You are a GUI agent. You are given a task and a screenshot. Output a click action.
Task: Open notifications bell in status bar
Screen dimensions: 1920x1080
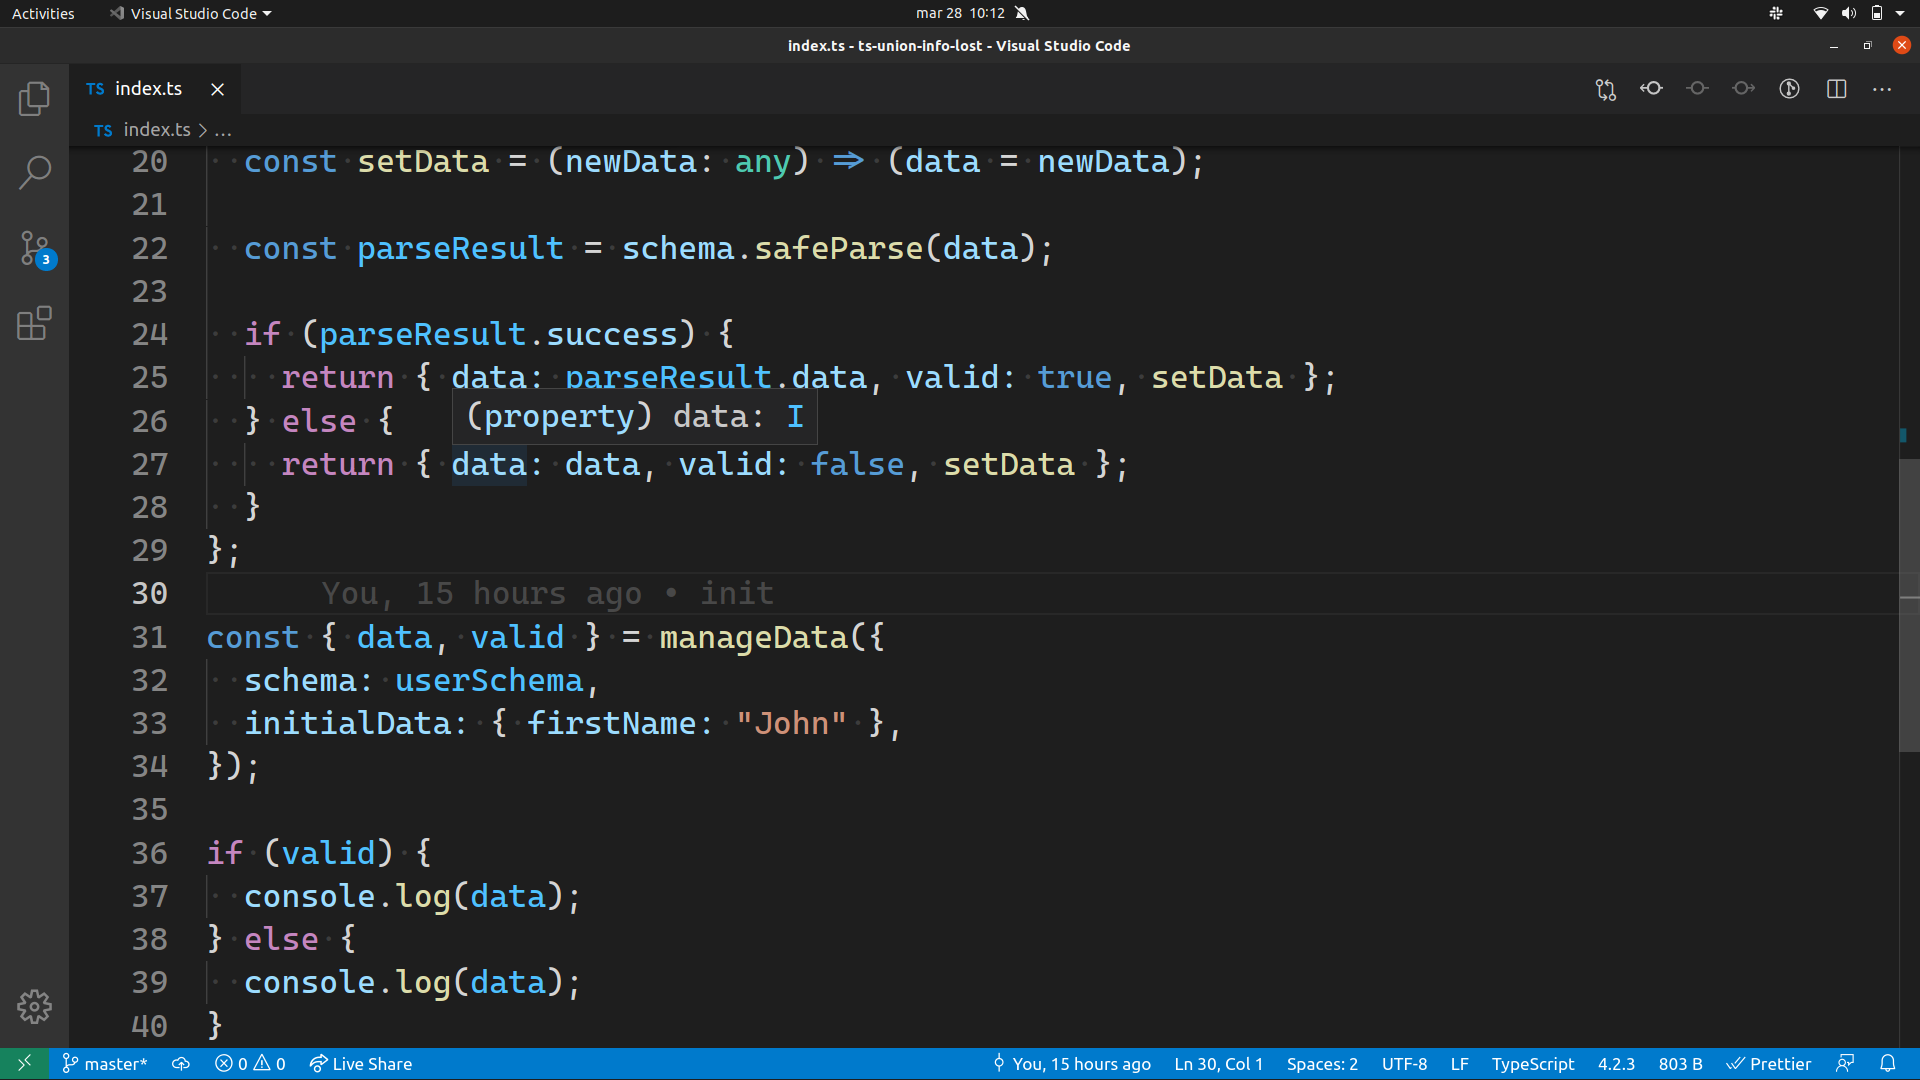click(x=1887, y=1064)
